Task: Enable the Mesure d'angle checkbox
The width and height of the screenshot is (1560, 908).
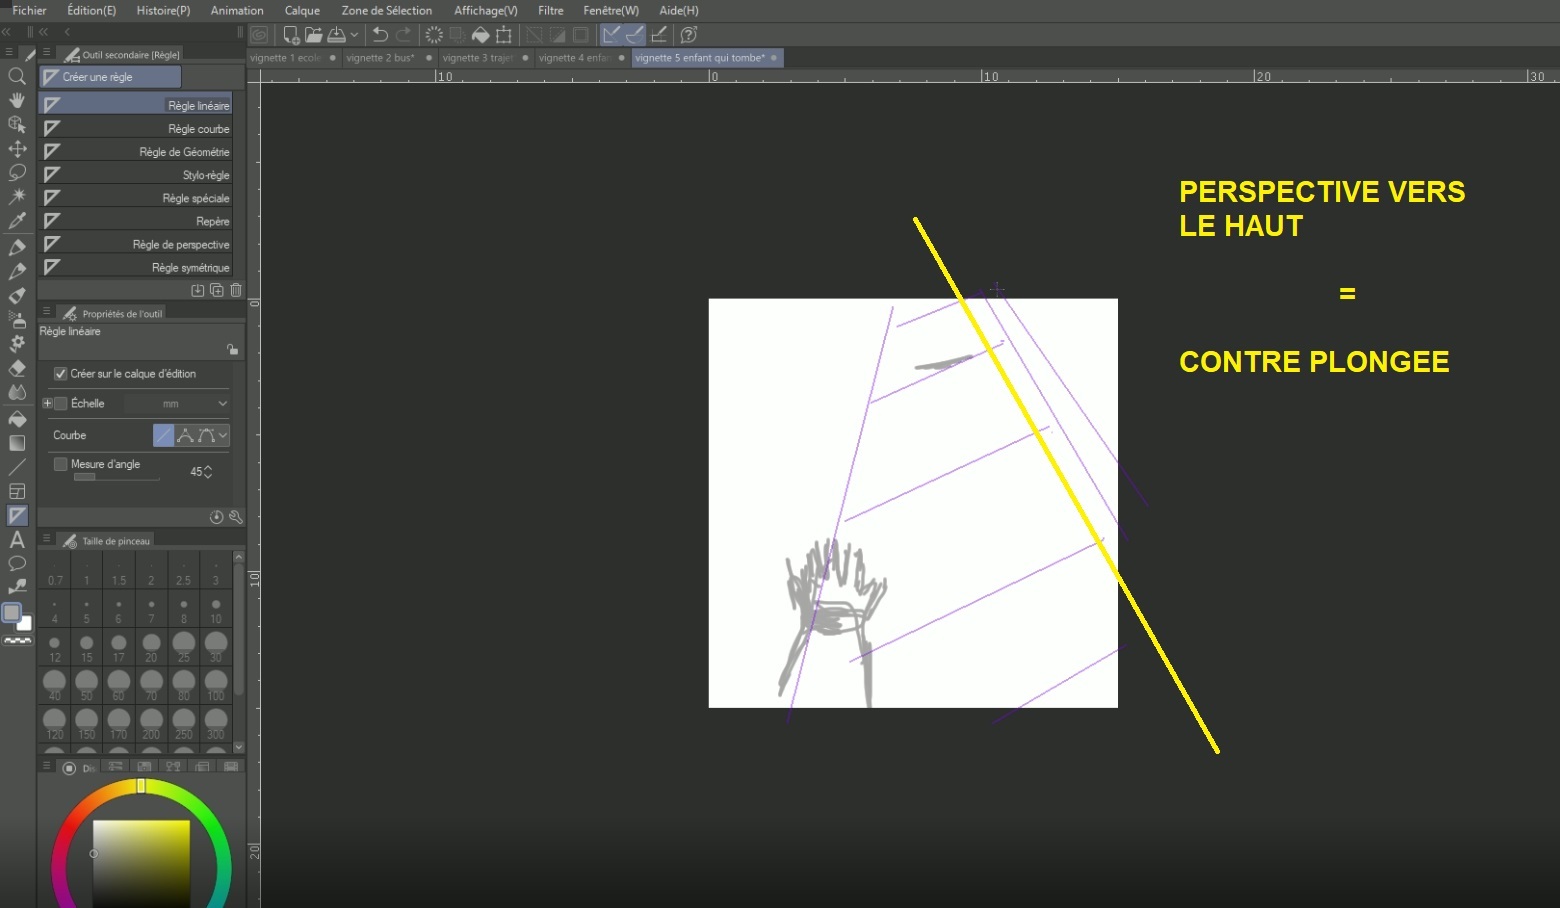Action: (61, 464)
